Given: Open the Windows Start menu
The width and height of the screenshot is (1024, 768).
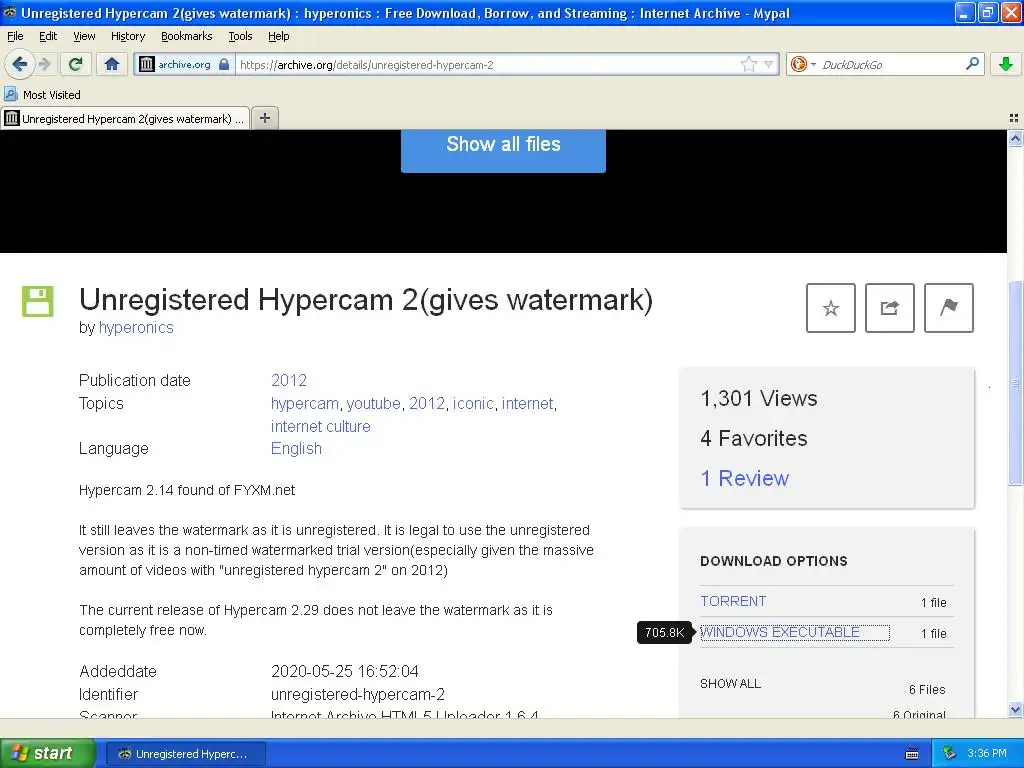Looking at the screenshot, I should [x=47, y=753].
